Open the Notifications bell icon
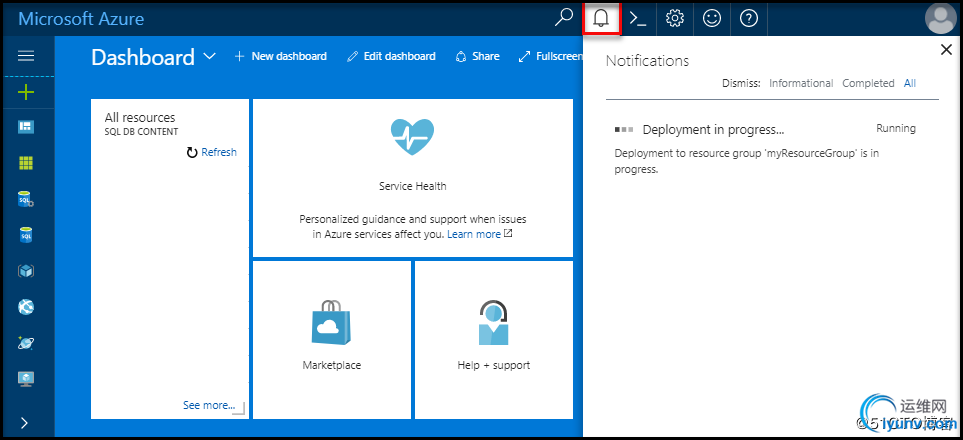 pyautogui.click(x=601, y=18)
